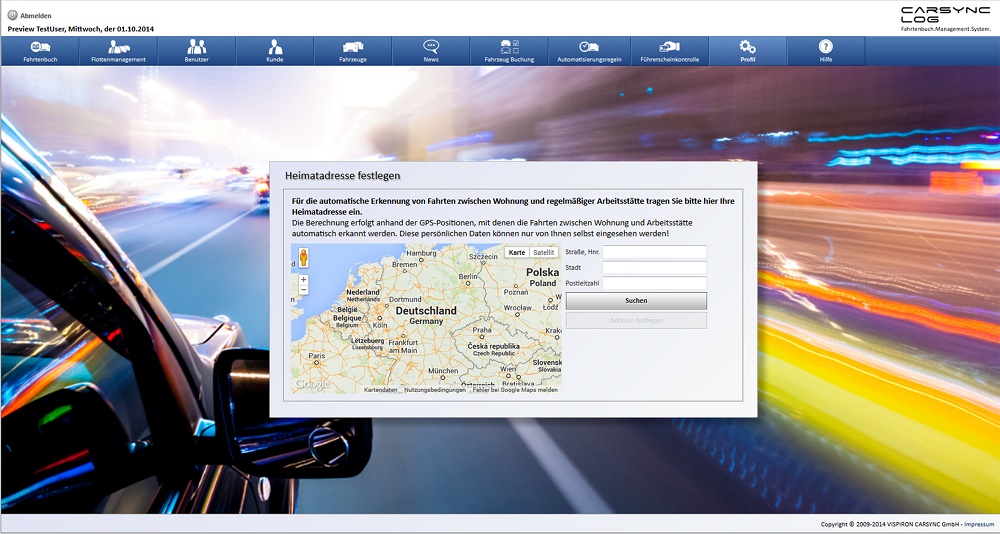Image resolution: width=1000 pixels, height=534 pixels.
Task: Switch map to Karte view
Action: (x=517, y=253)
